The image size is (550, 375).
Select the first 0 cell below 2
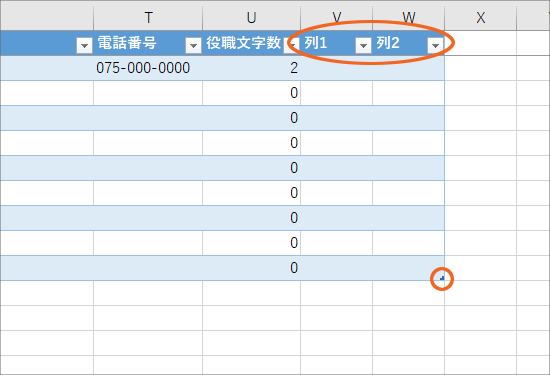click(x=251, y=93)
